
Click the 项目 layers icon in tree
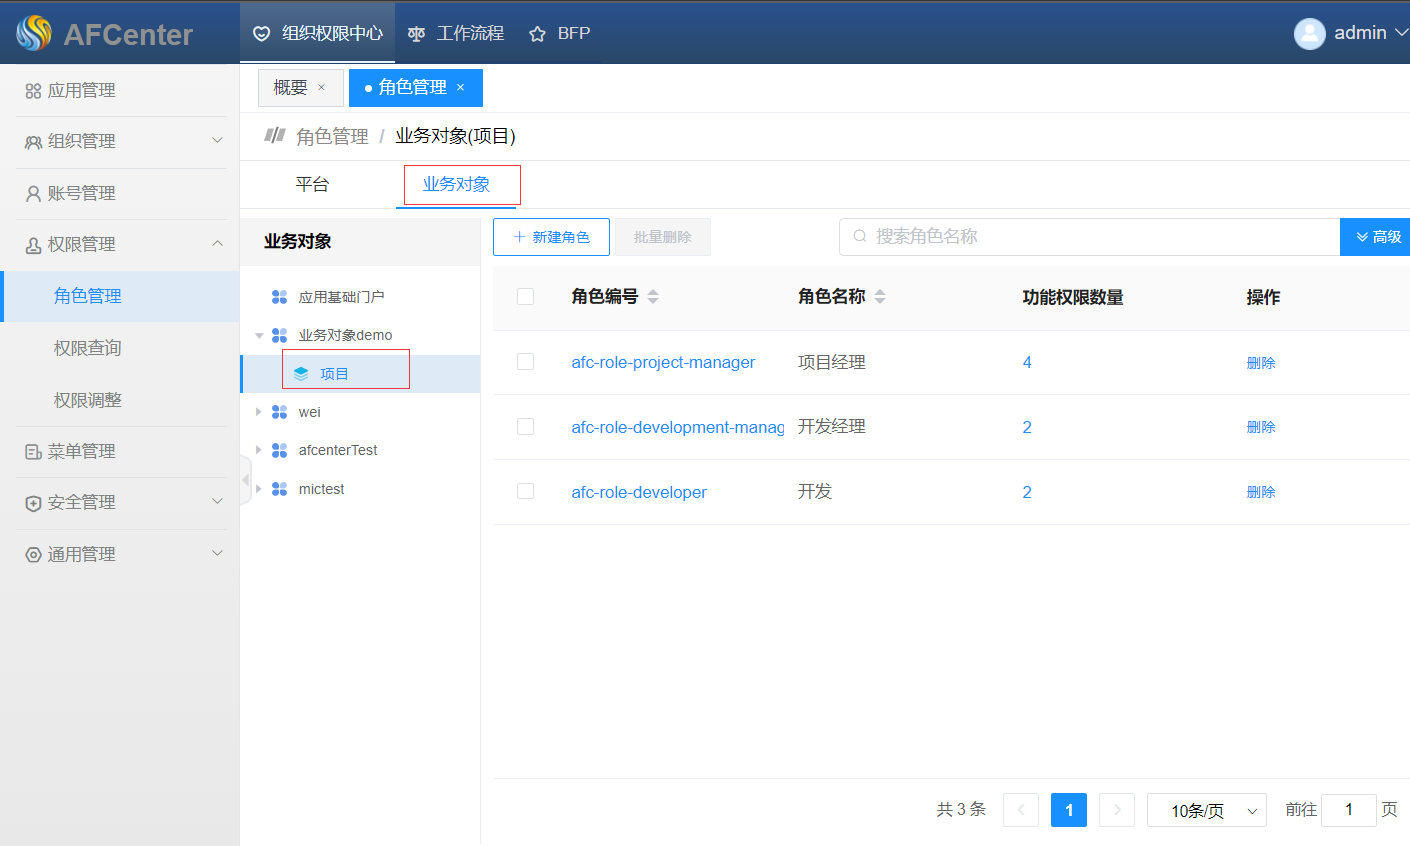301,374
